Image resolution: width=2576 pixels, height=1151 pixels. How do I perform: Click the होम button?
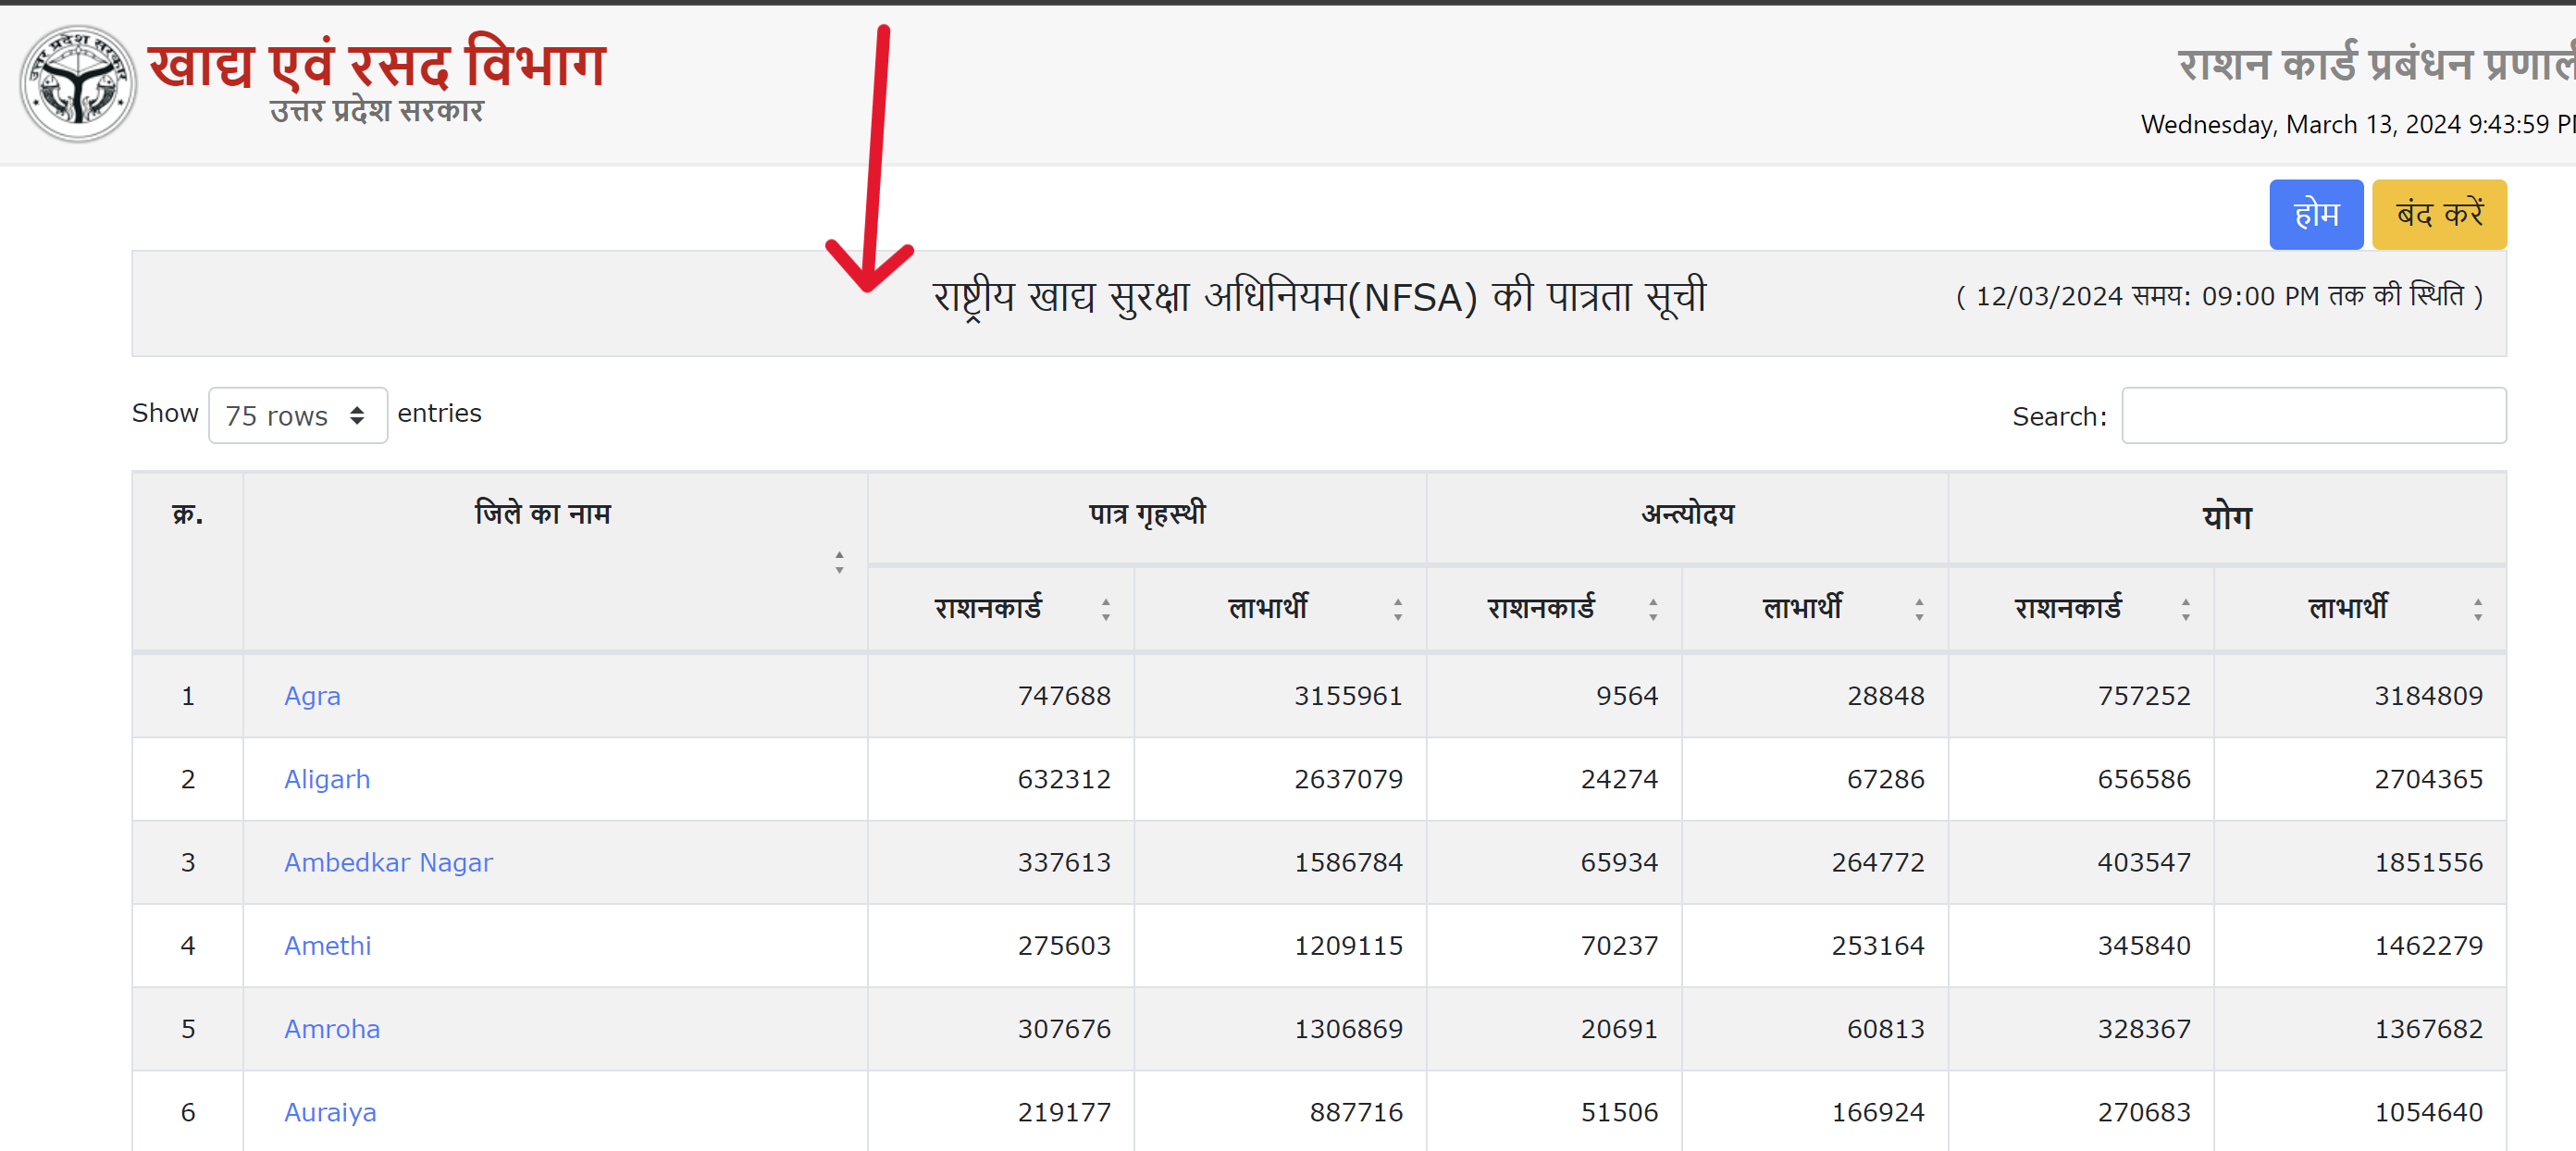2316,213
